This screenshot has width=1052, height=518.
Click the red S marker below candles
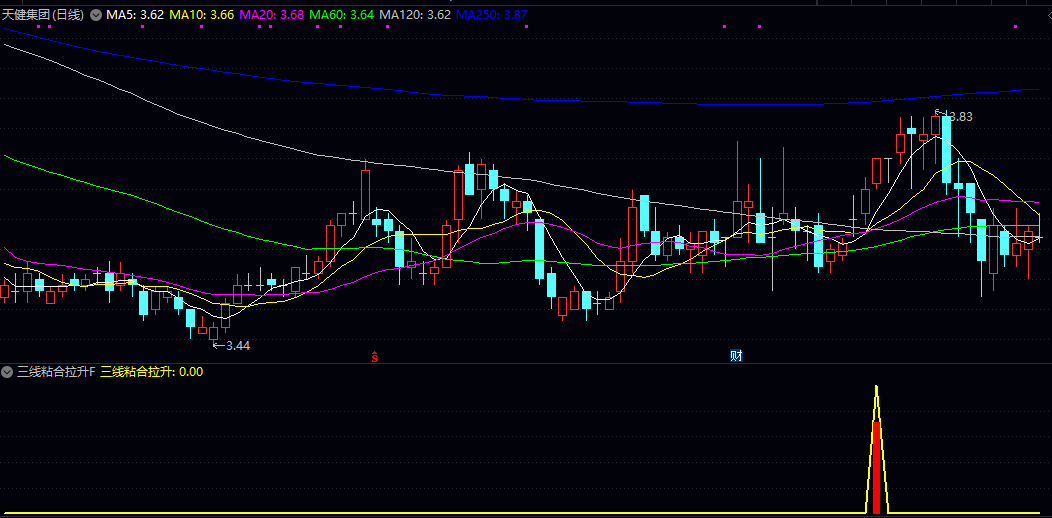375,355
